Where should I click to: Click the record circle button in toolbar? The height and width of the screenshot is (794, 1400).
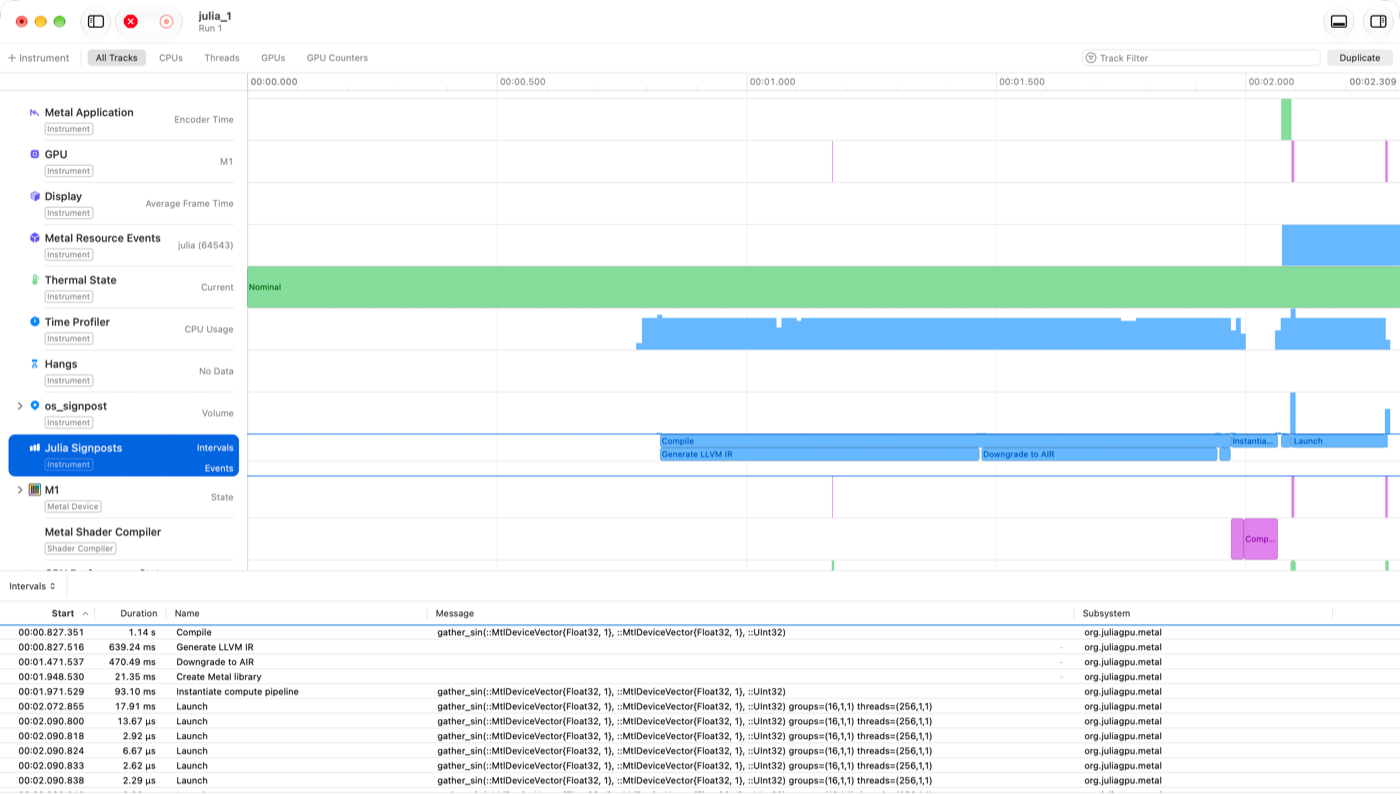(x=166, y=21)
